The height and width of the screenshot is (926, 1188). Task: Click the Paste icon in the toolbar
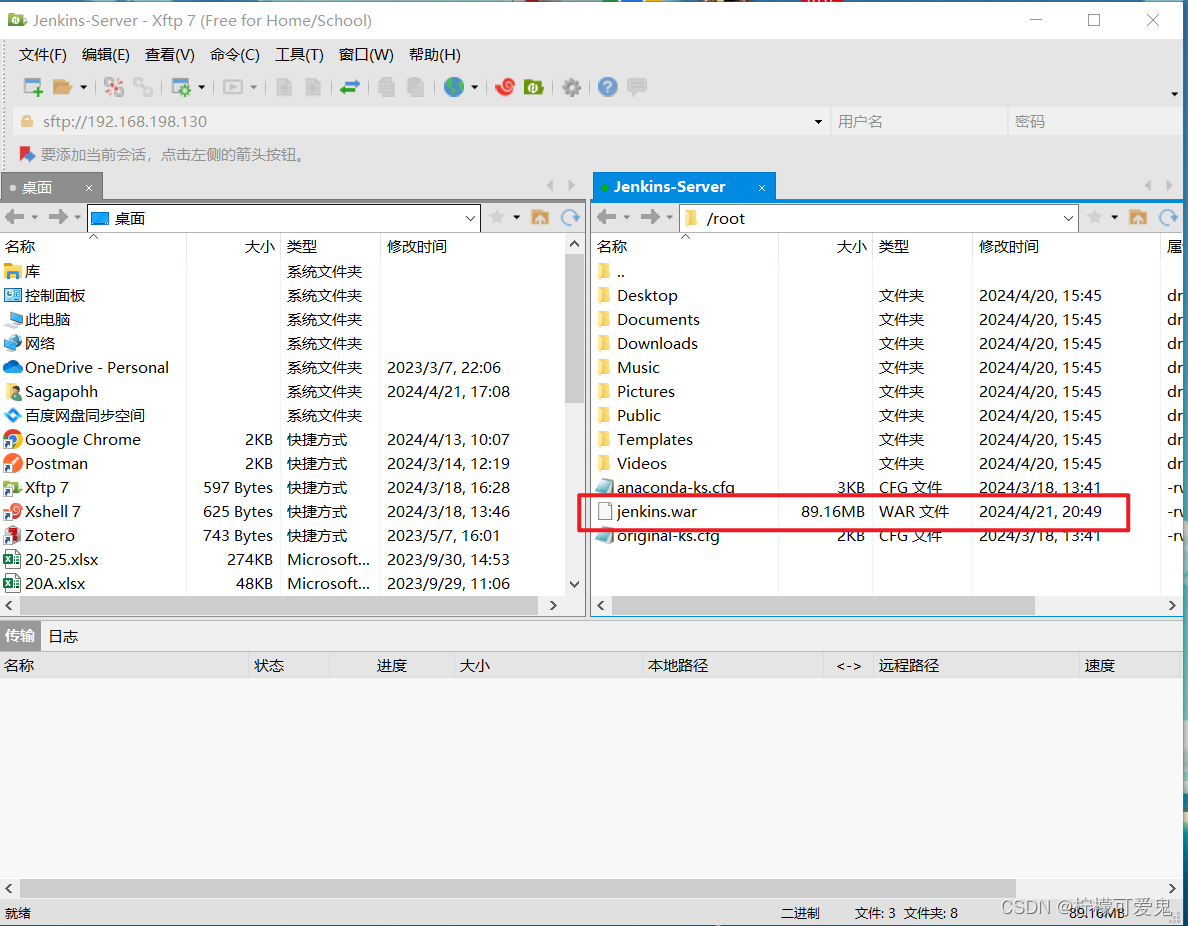click(x=415, y=87)
